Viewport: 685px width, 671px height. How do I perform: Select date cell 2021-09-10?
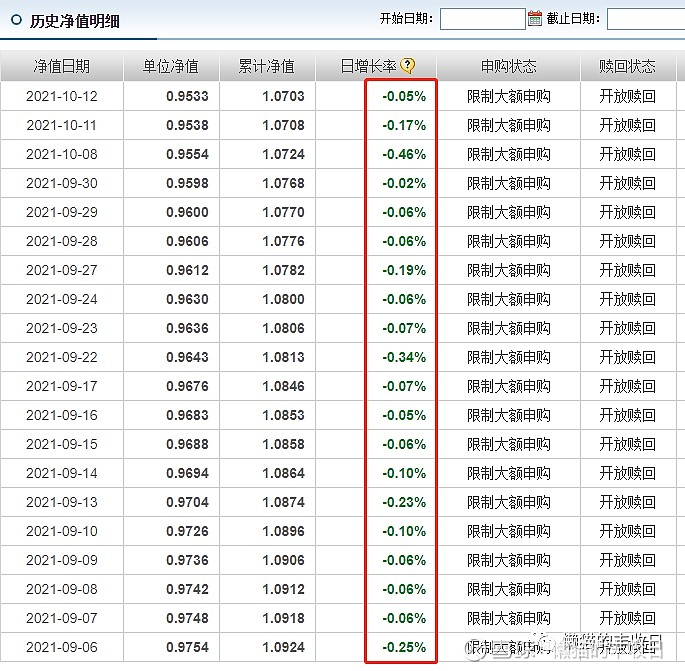(62, 531)
